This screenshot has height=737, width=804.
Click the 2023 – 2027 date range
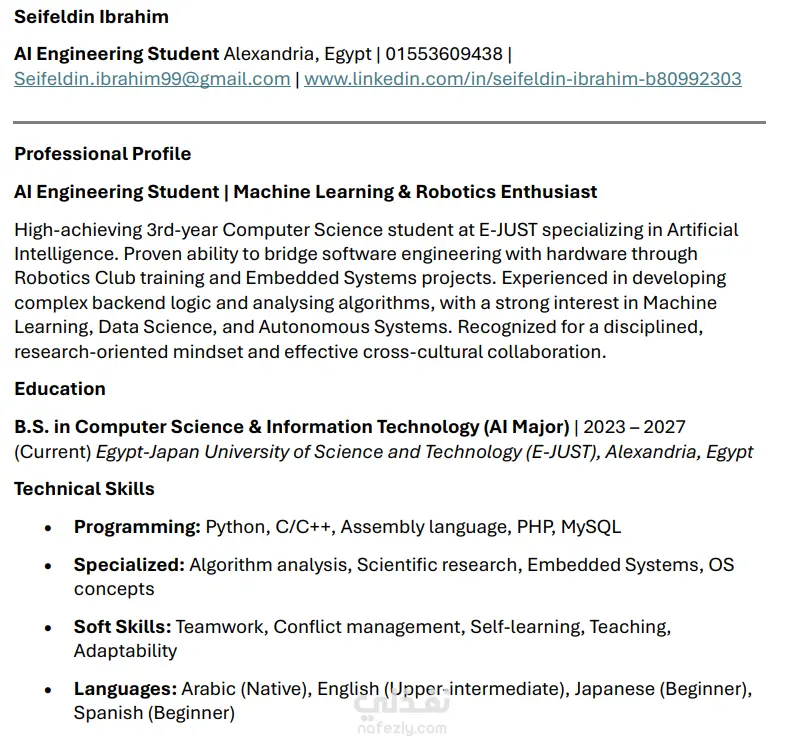634,427
